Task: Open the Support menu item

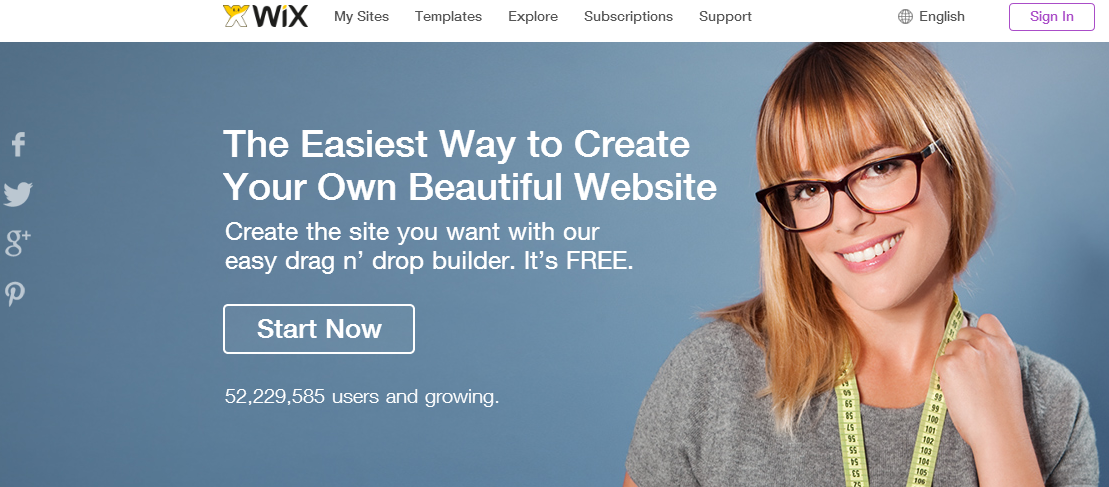Action: coord(725,16)
